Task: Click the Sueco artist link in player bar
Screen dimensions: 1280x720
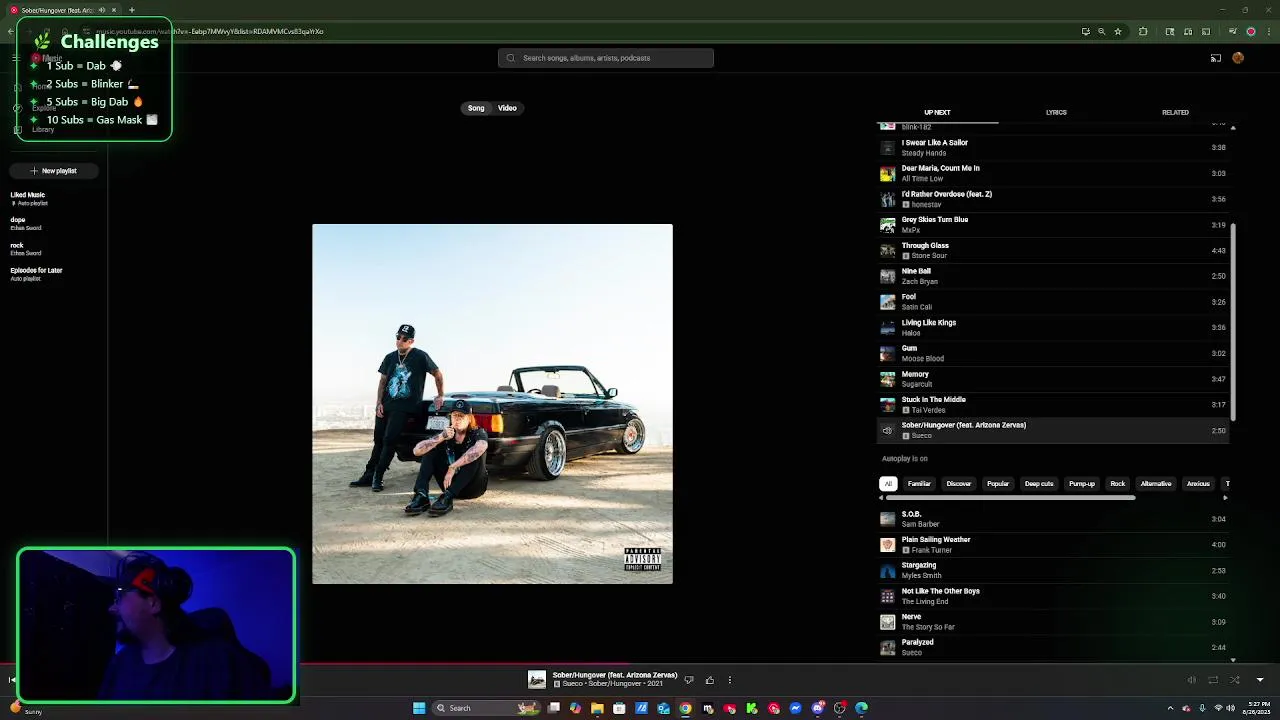Action: 571,684
